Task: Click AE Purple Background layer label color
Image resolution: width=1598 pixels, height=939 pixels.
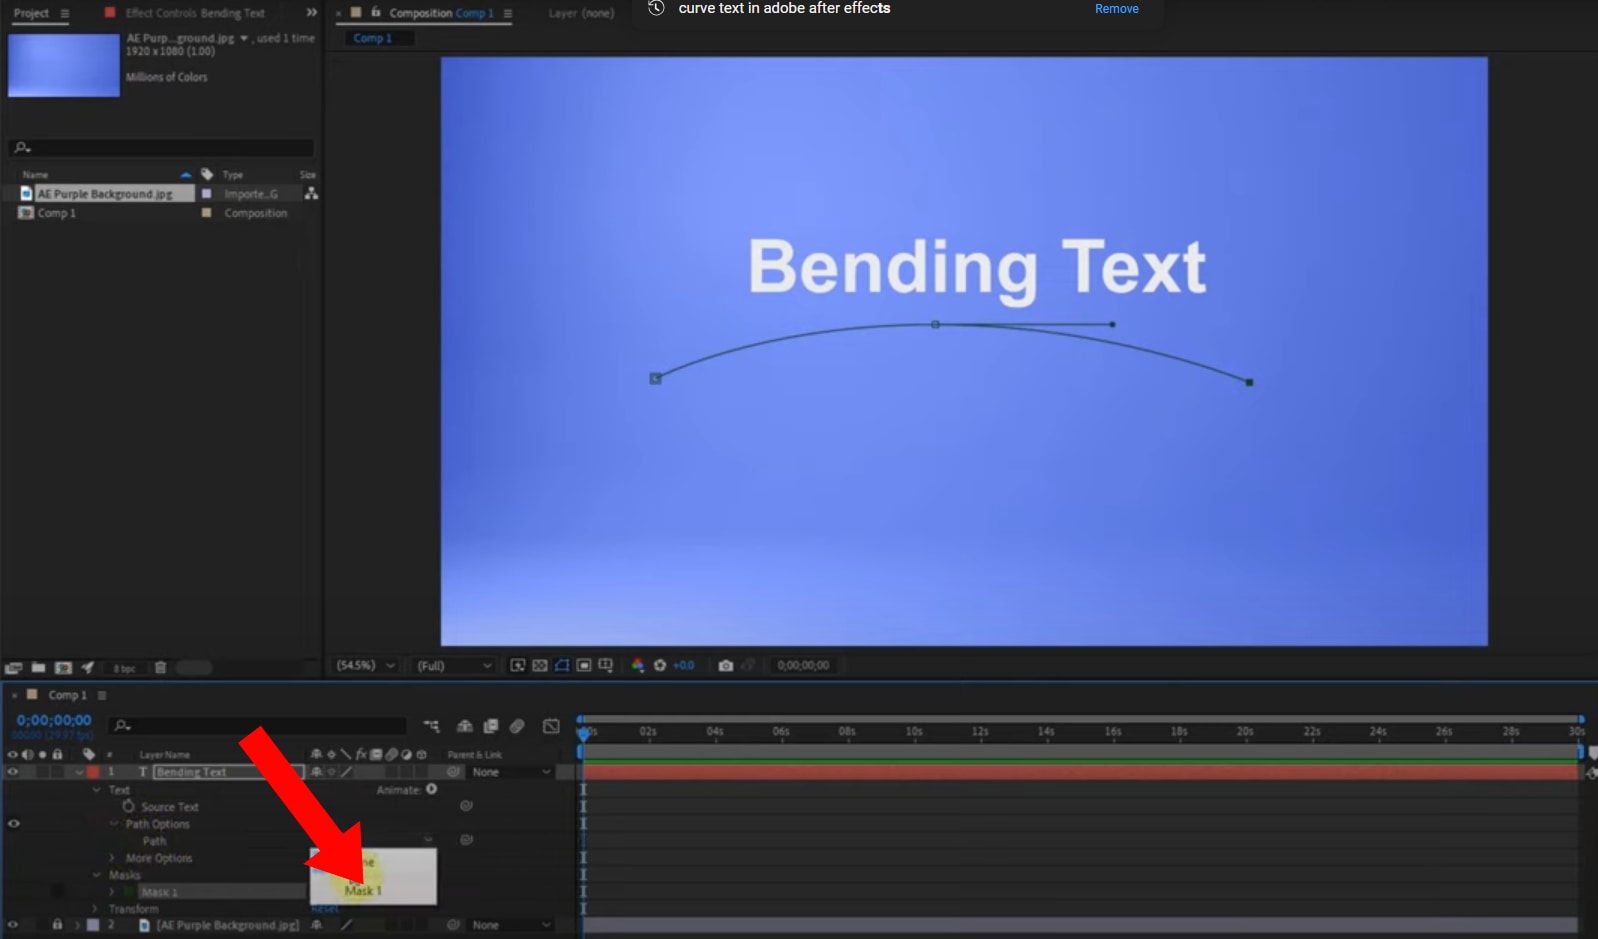Action: tap(93, 925)
